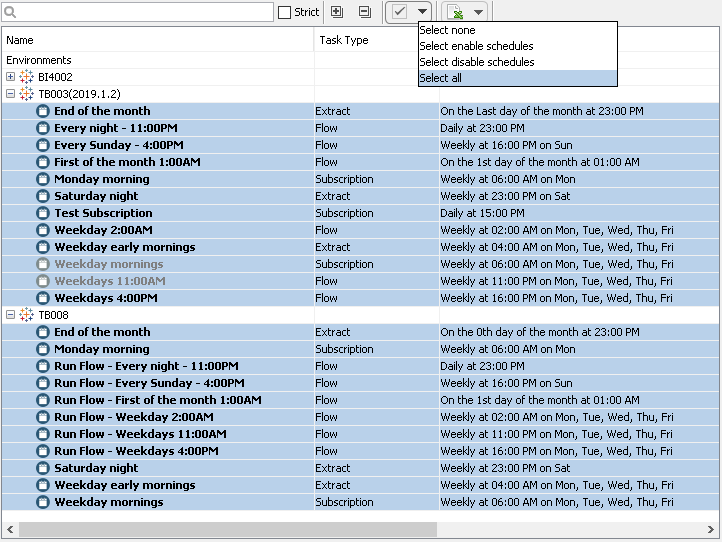Screen dimensions: 722x542
Task: Click the Excel export icon
Action: tap(455, 12)
